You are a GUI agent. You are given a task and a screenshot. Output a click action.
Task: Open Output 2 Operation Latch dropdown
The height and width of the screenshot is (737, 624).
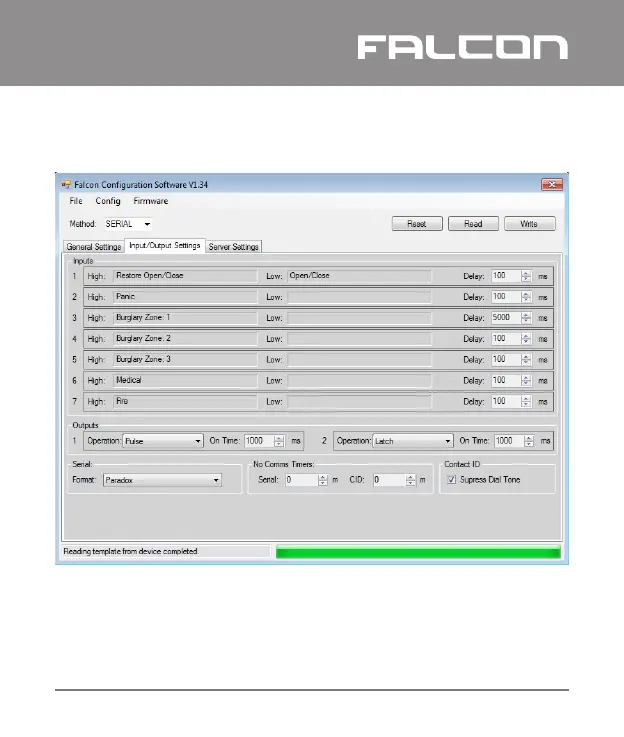click(x=413, y=441)
